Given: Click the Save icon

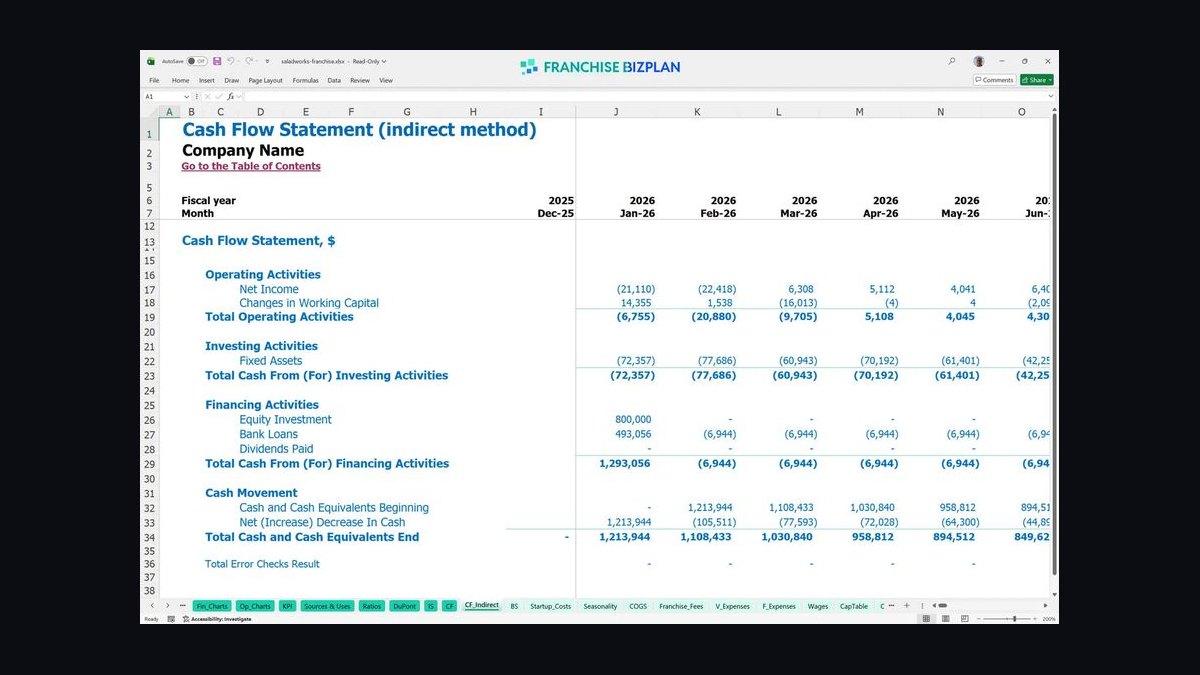Looking at the screenshot, I should [x=217, y=61].
